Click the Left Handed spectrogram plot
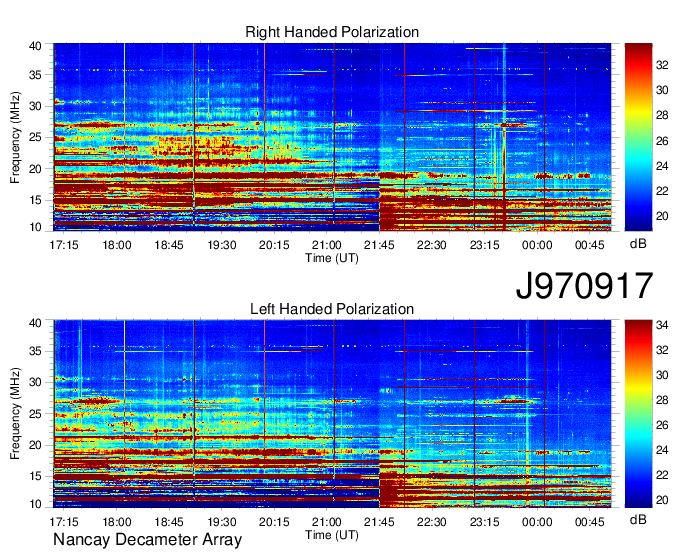 tap(332, 414)
